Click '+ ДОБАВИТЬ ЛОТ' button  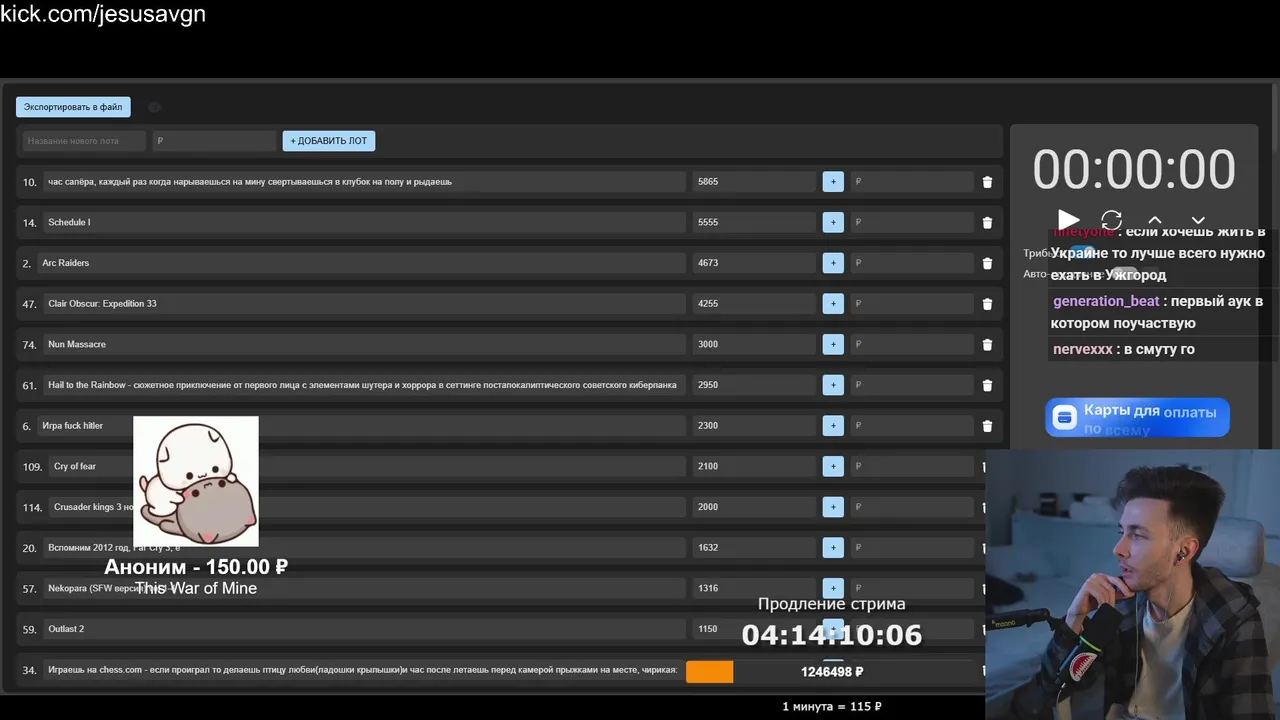tap(328, 141)
